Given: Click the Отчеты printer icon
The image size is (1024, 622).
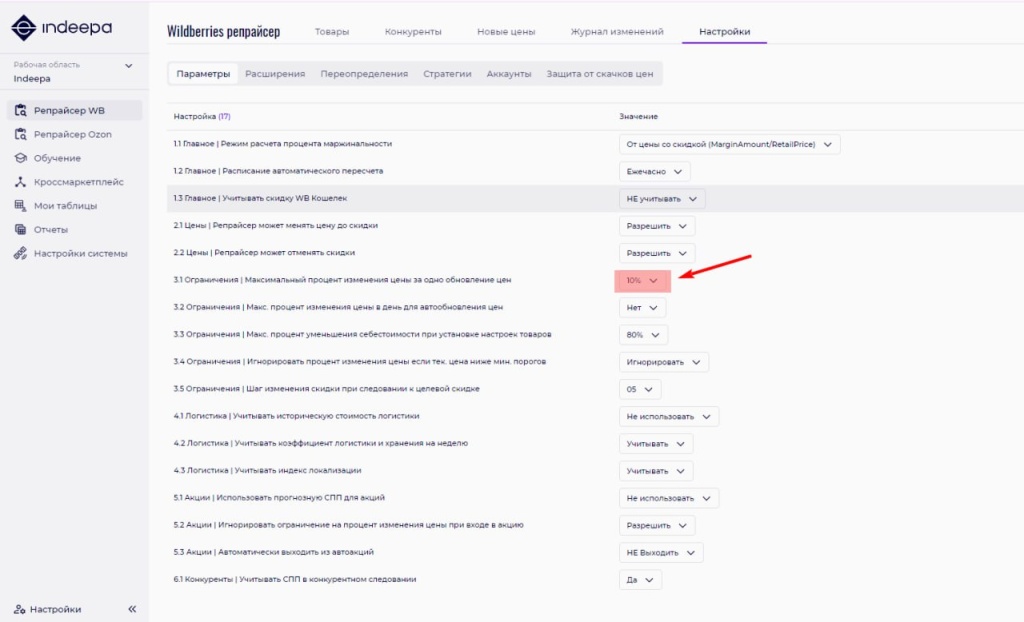Looking at the screenshot, I should [x=21, y=229].
